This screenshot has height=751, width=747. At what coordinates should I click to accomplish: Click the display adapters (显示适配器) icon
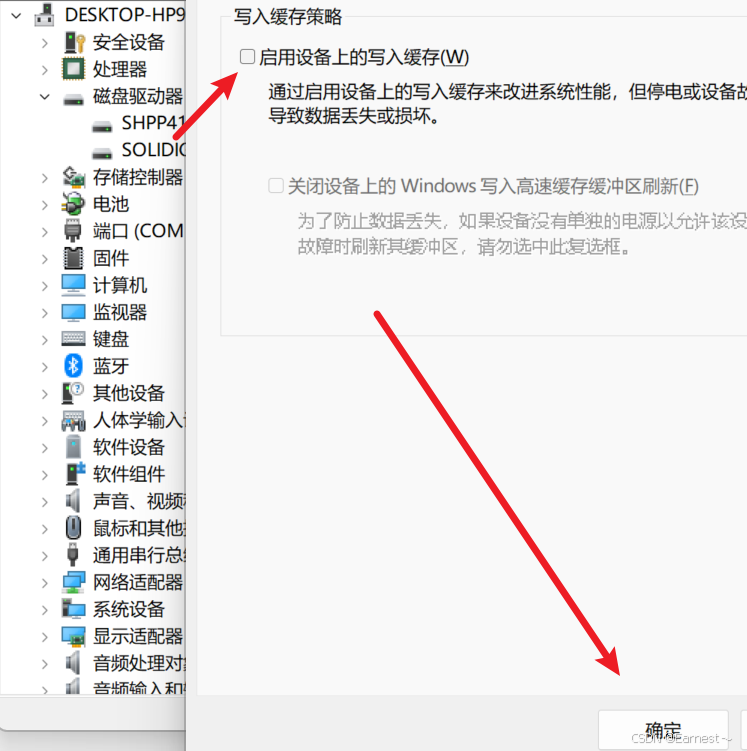click(73, 637)
